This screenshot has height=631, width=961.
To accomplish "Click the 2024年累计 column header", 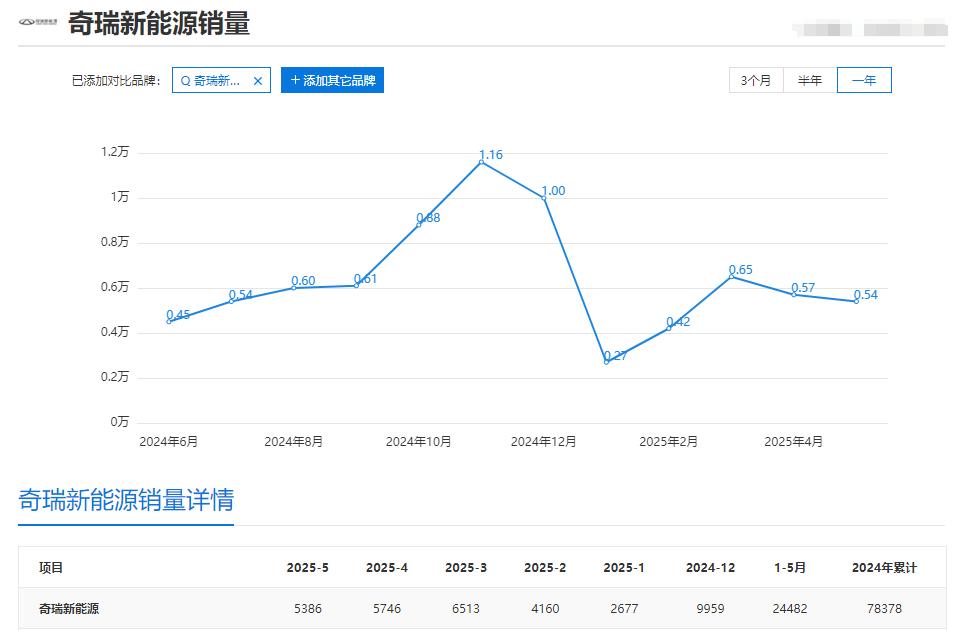I will pos(884,568).
